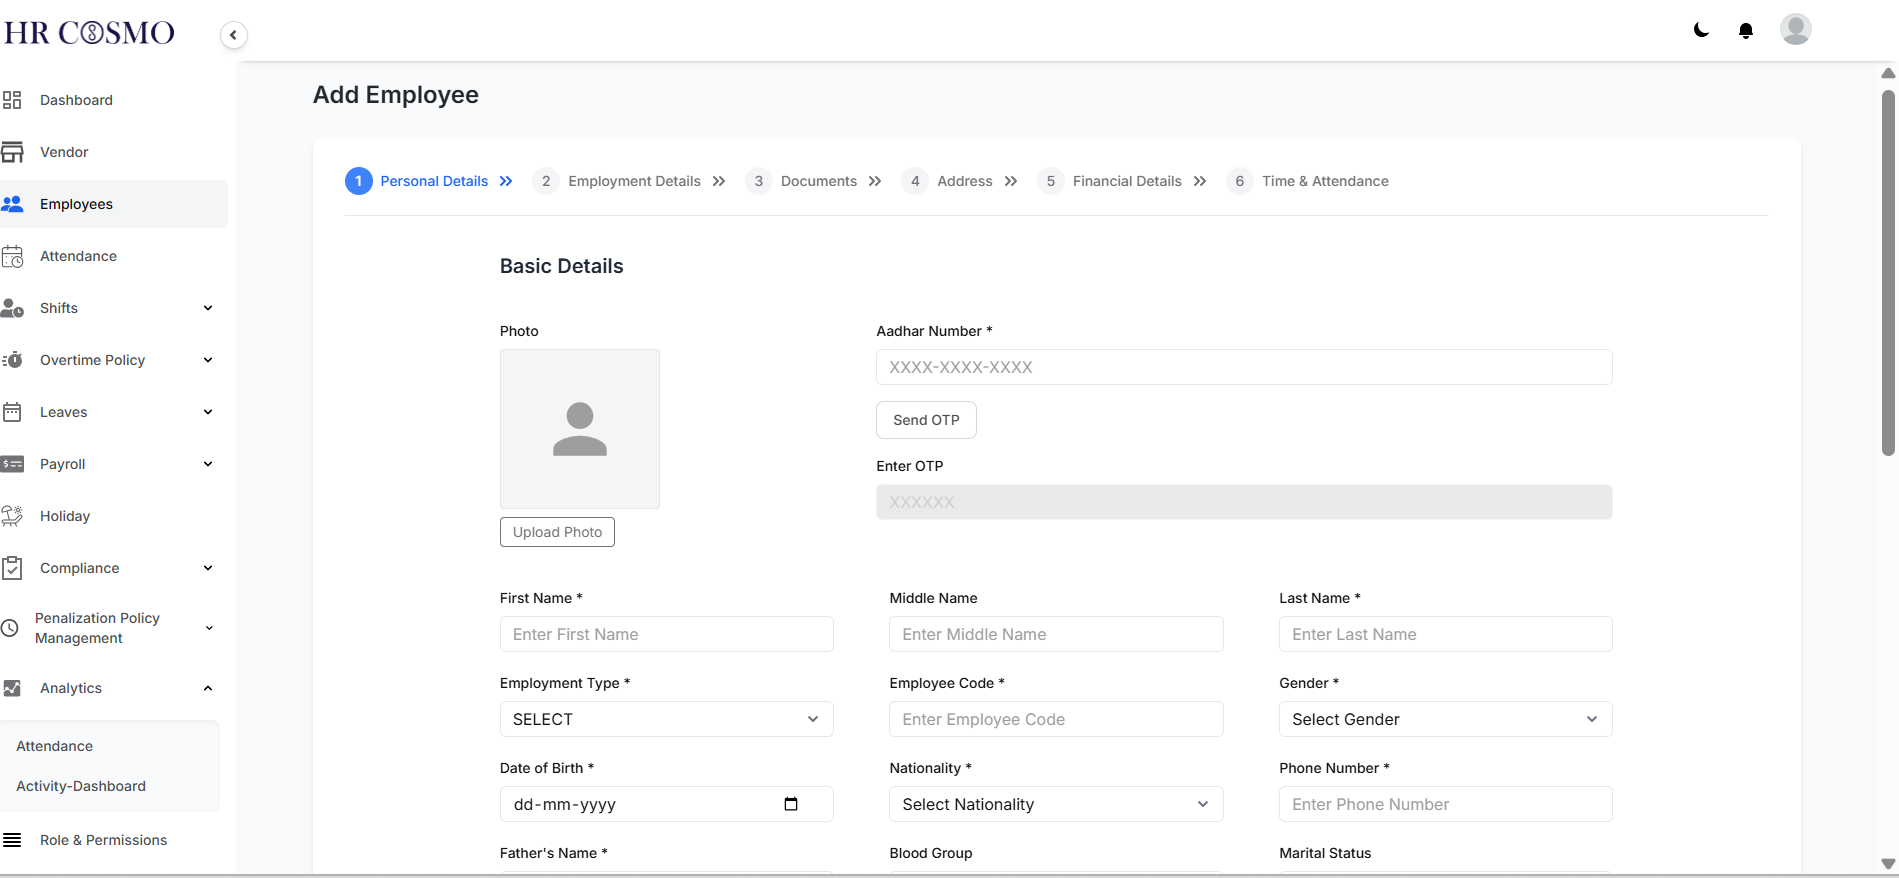Open the Employment Type dropdown

(x=666, y=719)
